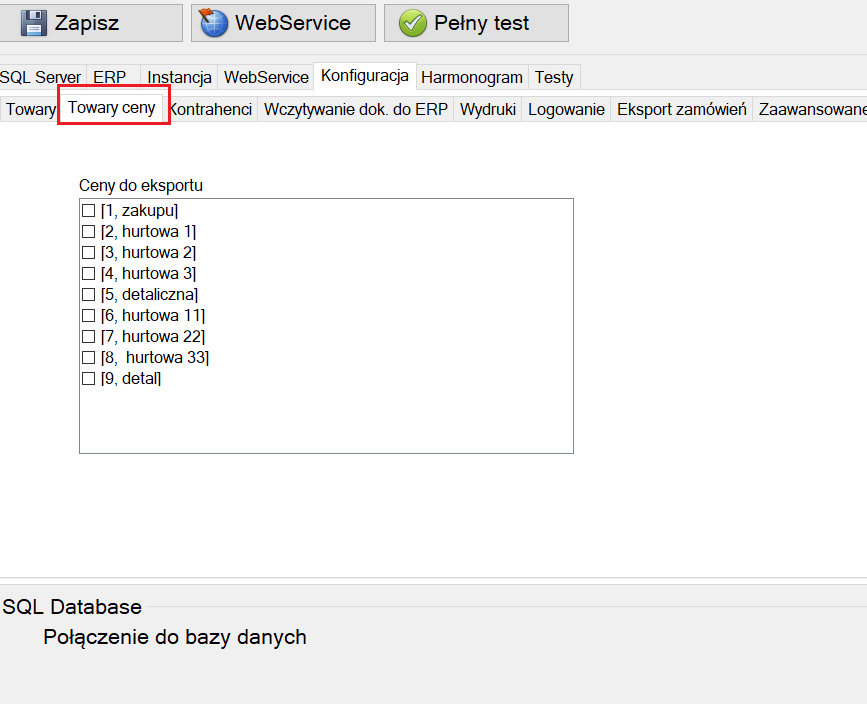Show the Wydruki sub-tab
Image resolution: width=867 pixels, height=704 pixels.
click(x=487, y=110)
